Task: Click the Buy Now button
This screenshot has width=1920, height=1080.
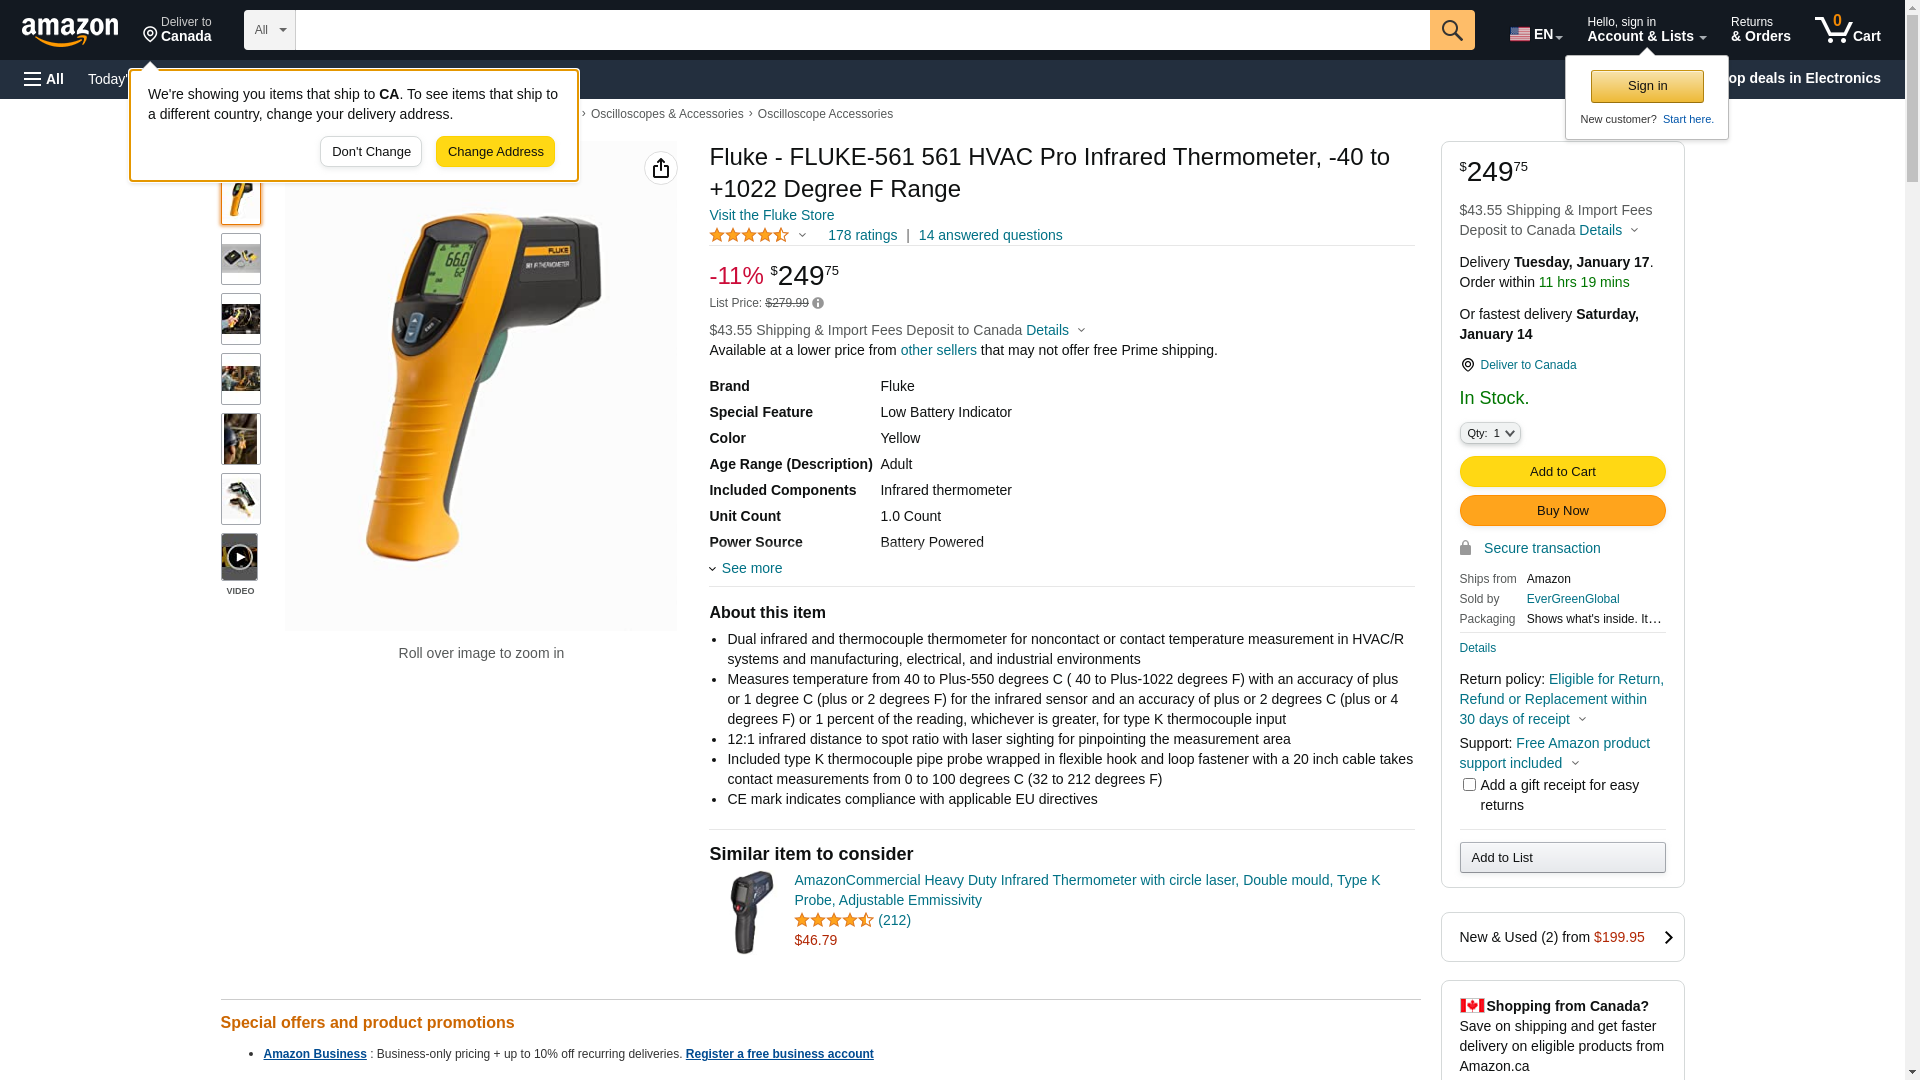Action: coord(1562,511)
